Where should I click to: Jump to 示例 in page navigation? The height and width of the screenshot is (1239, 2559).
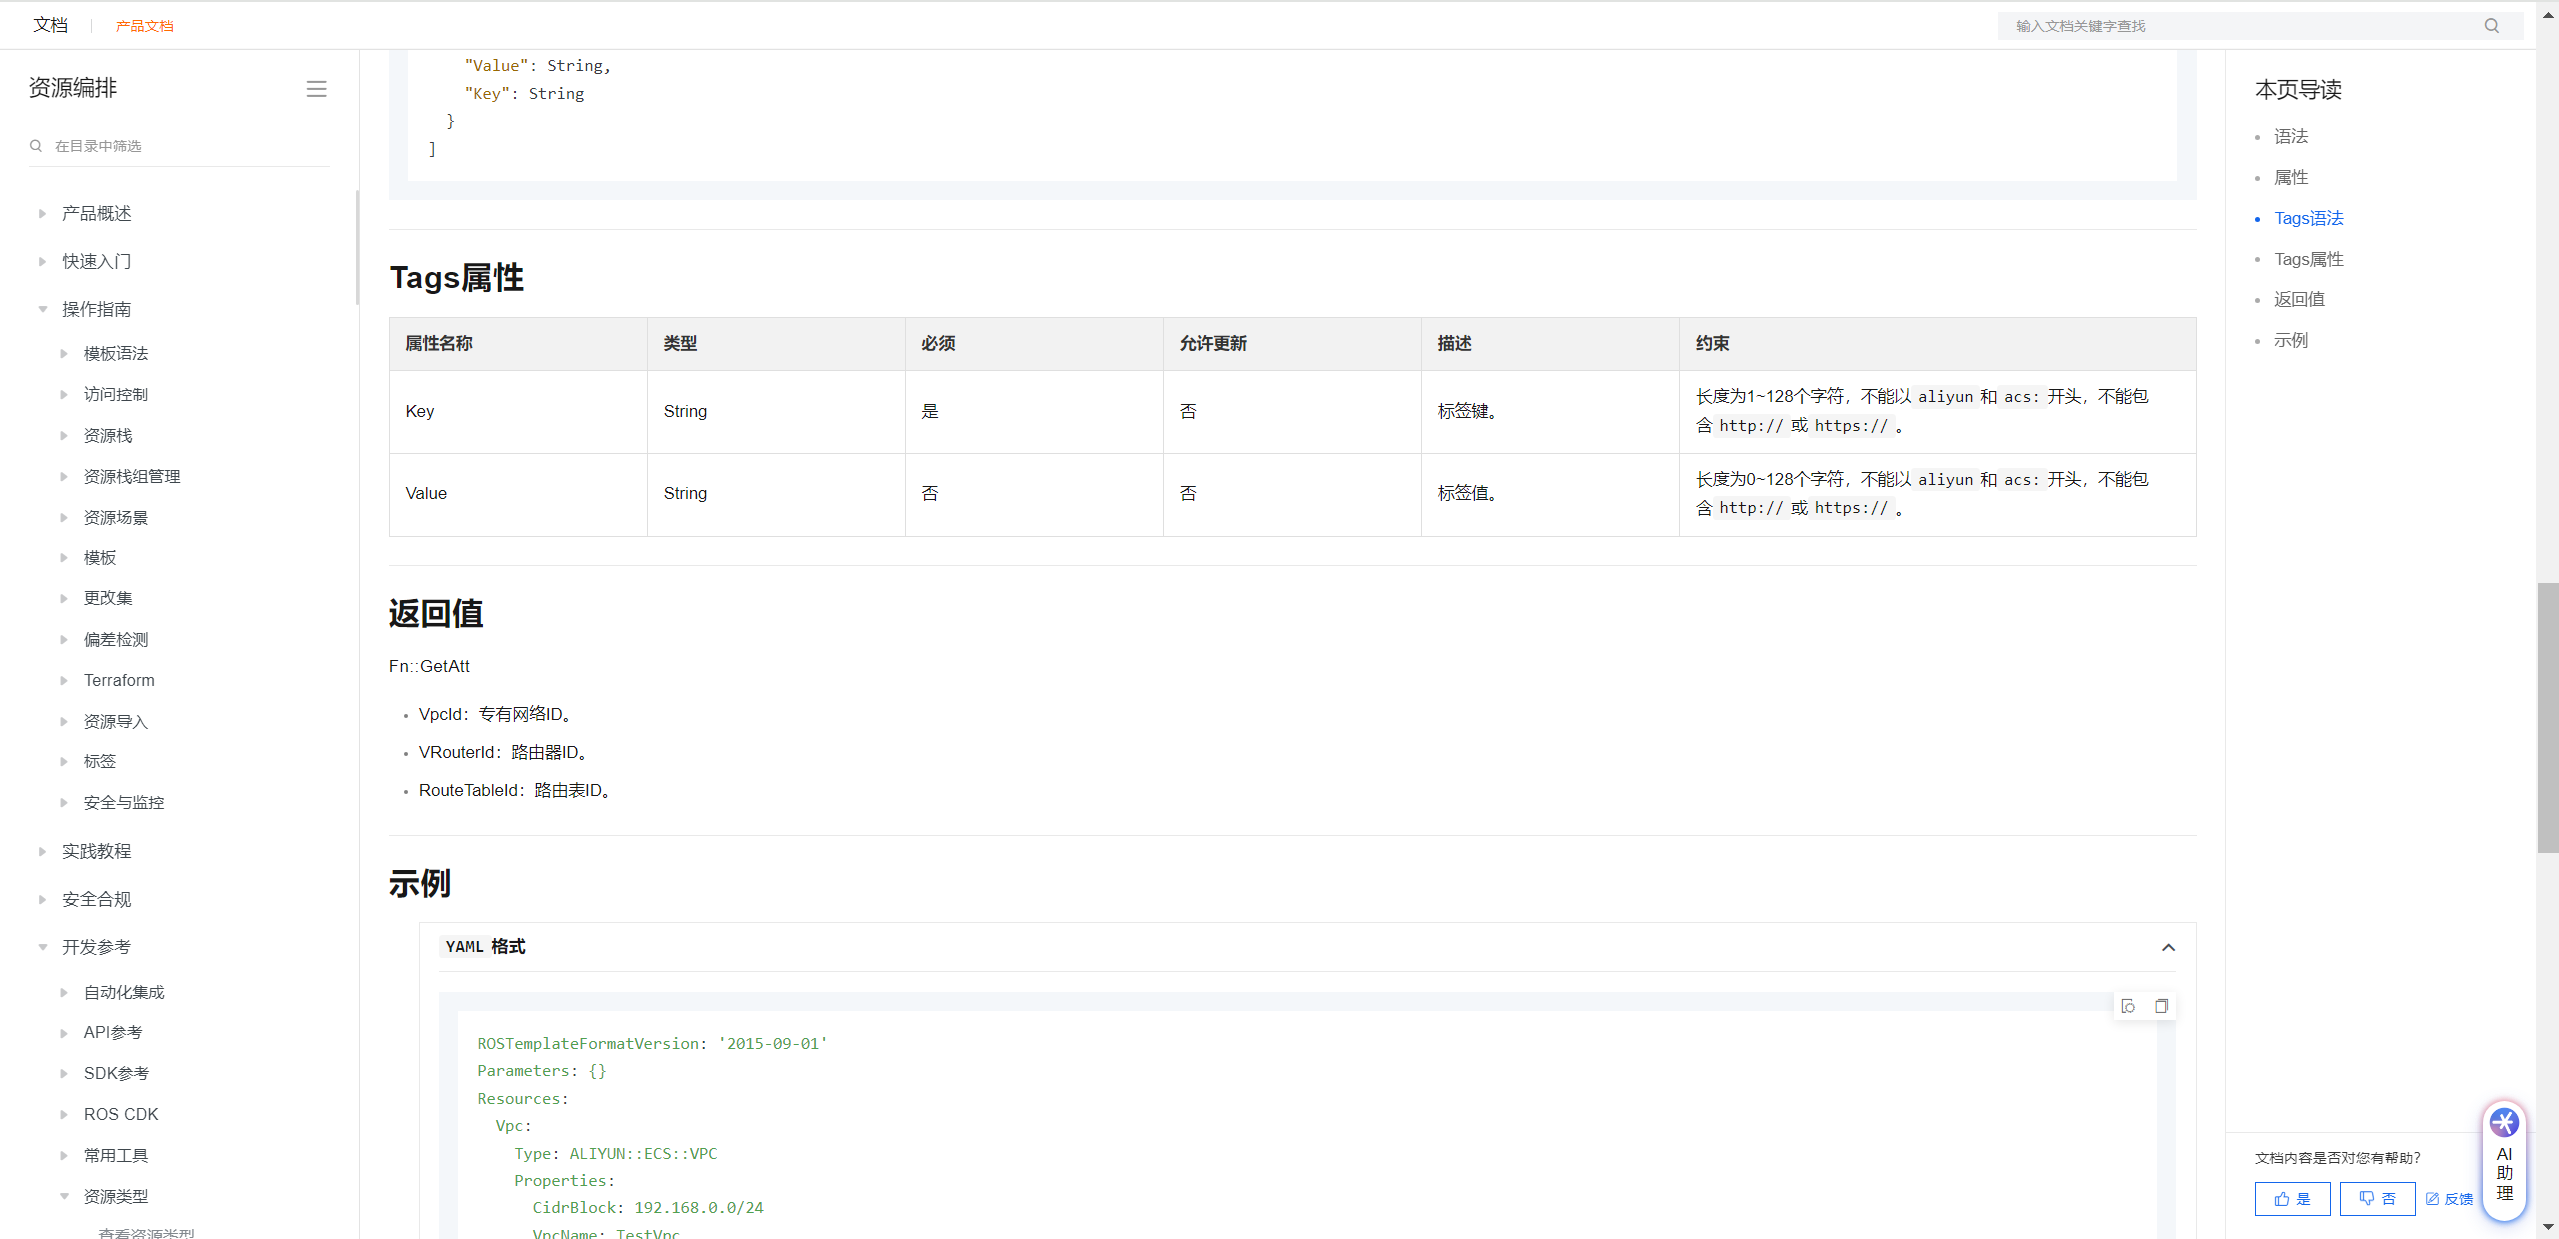click(2290, 340)
